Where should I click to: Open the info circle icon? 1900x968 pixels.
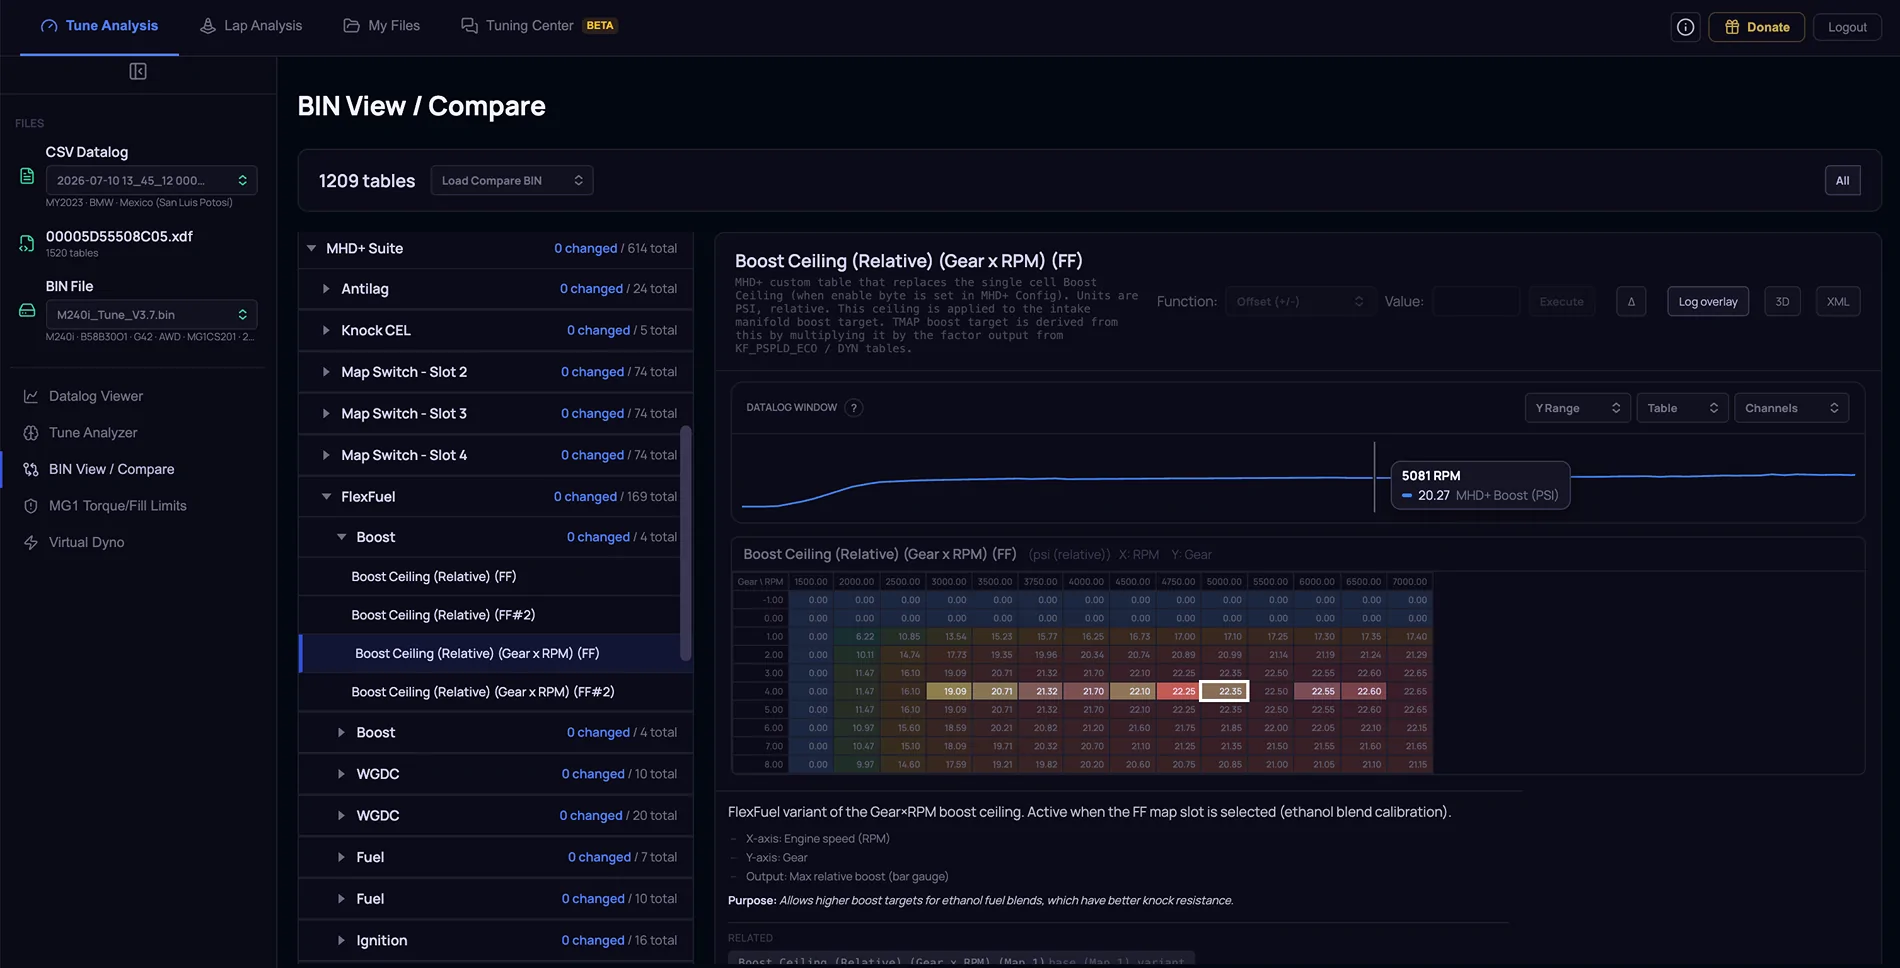tap(1686, 27)
